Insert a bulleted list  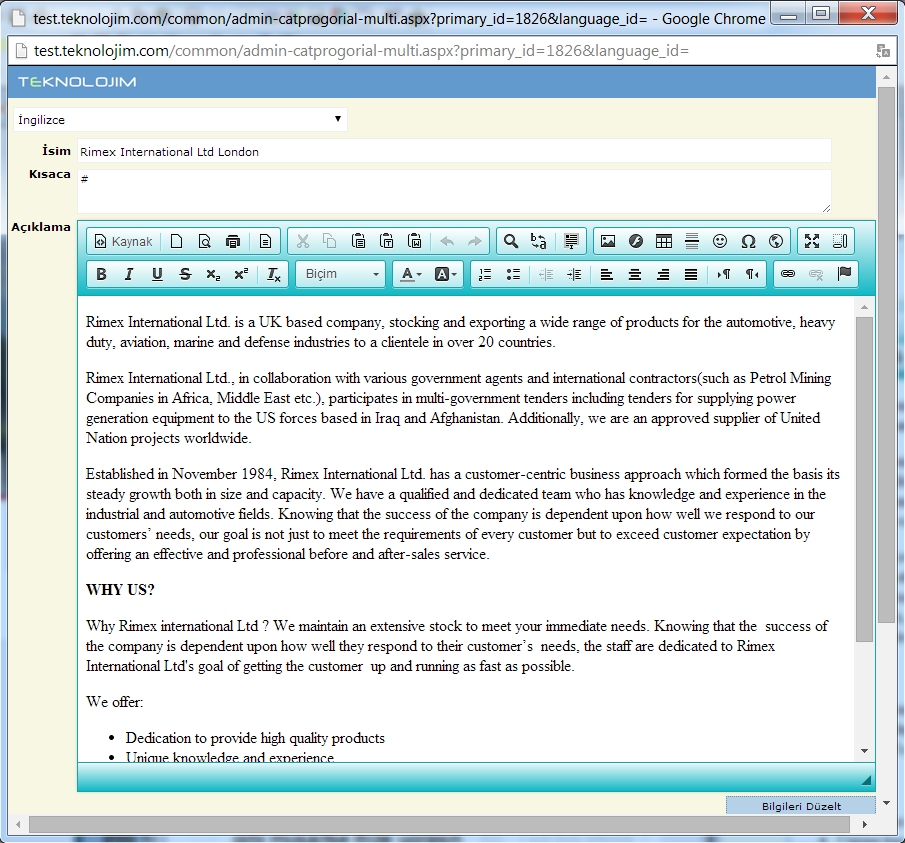click(x=513, y=274)
